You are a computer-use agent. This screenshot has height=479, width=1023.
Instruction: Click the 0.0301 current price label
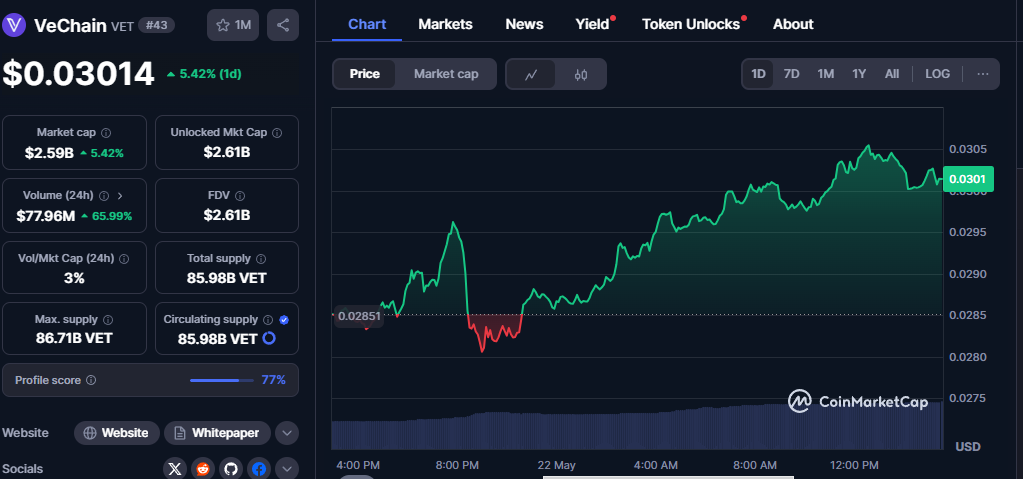click(x=968, y=179)
